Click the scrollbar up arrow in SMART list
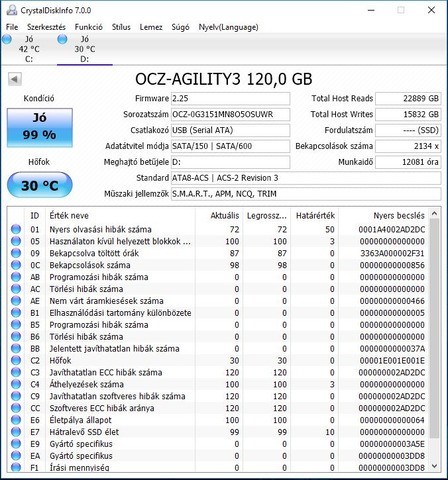Viewport: 448px width, 480px height. coord(434,213)
